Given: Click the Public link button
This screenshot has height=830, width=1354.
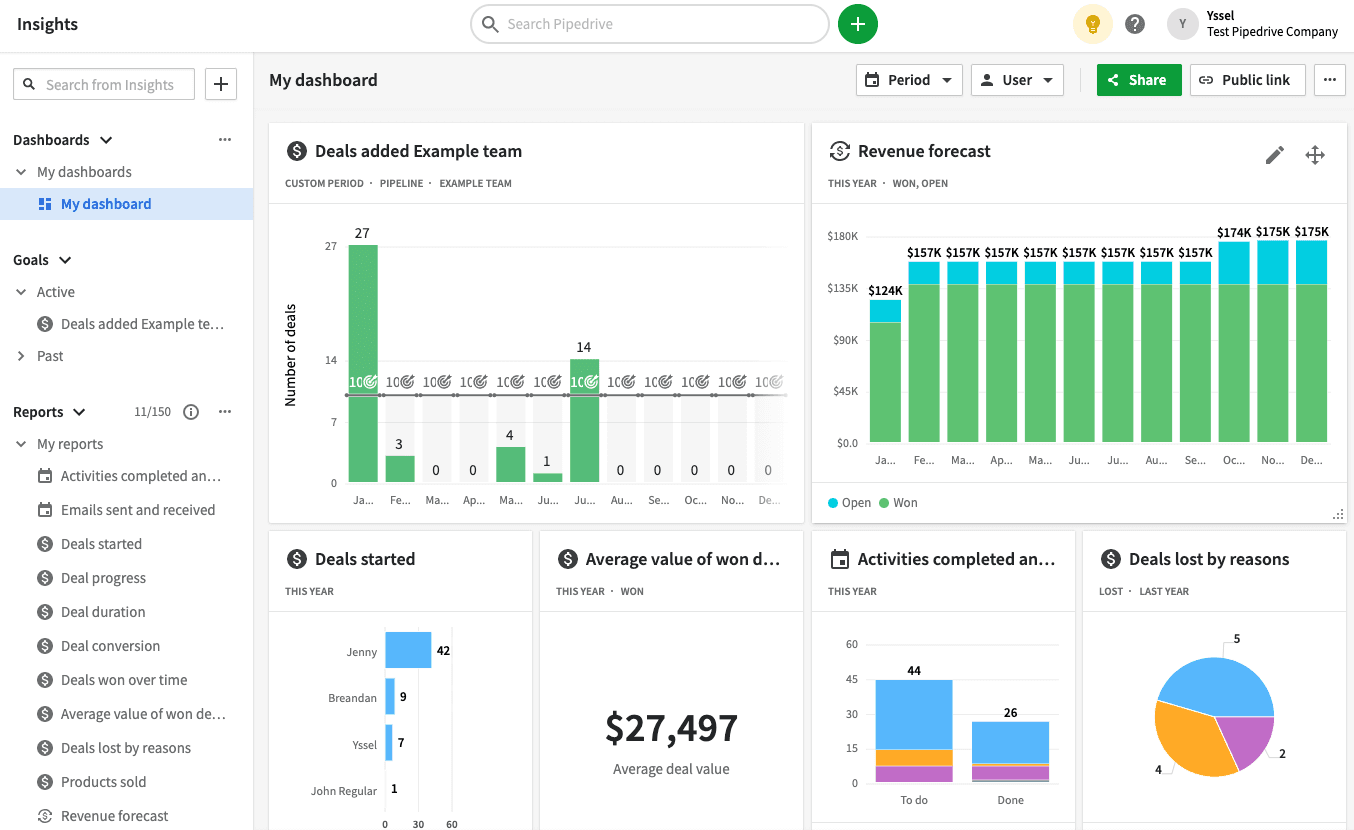Looking at the screenshot, I should click(x=1247, y=79).
